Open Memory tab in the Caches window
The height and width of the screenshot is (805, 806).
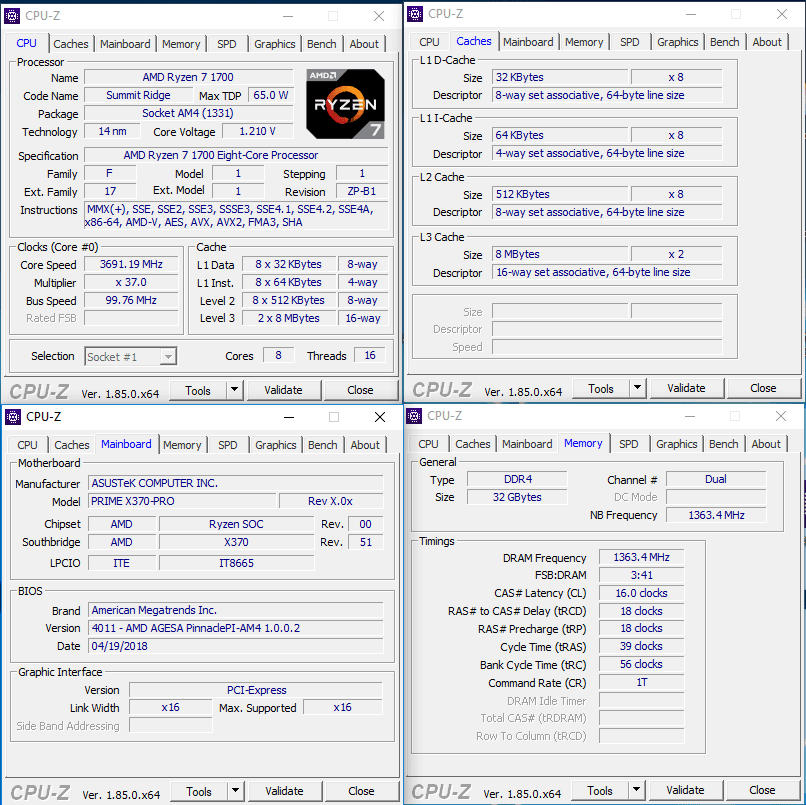click(584, 42)
